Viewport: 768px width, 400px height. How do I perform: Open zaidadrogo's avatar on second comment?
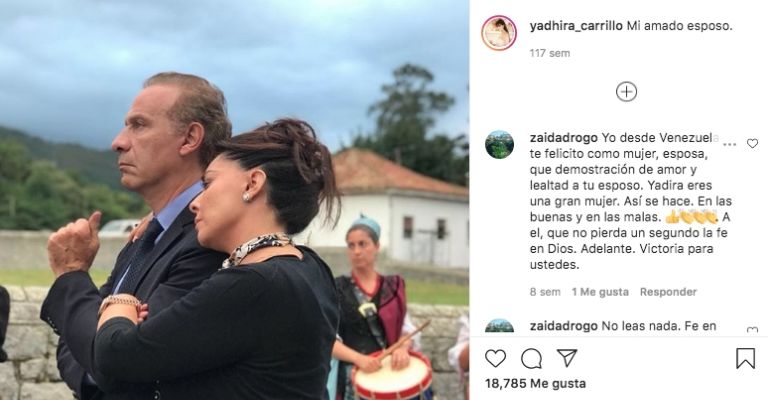point(499,327)
